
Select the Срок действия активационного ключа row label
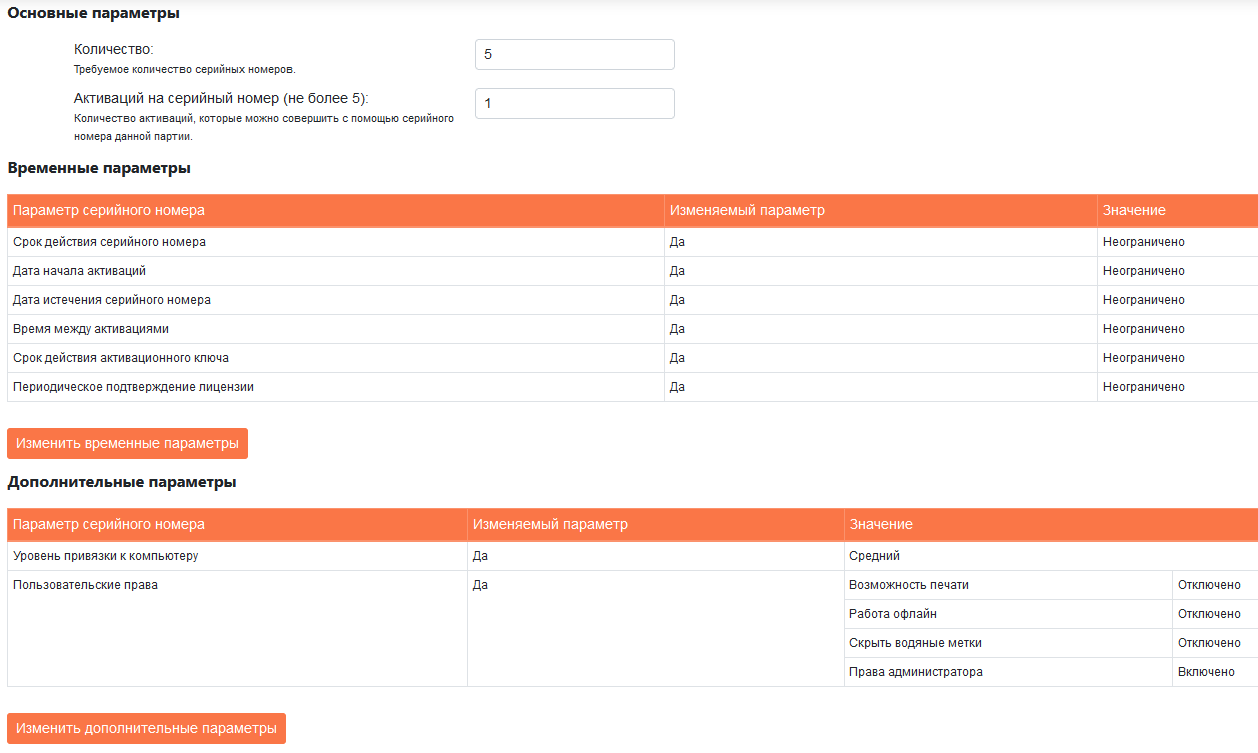[x=121, y=358]
